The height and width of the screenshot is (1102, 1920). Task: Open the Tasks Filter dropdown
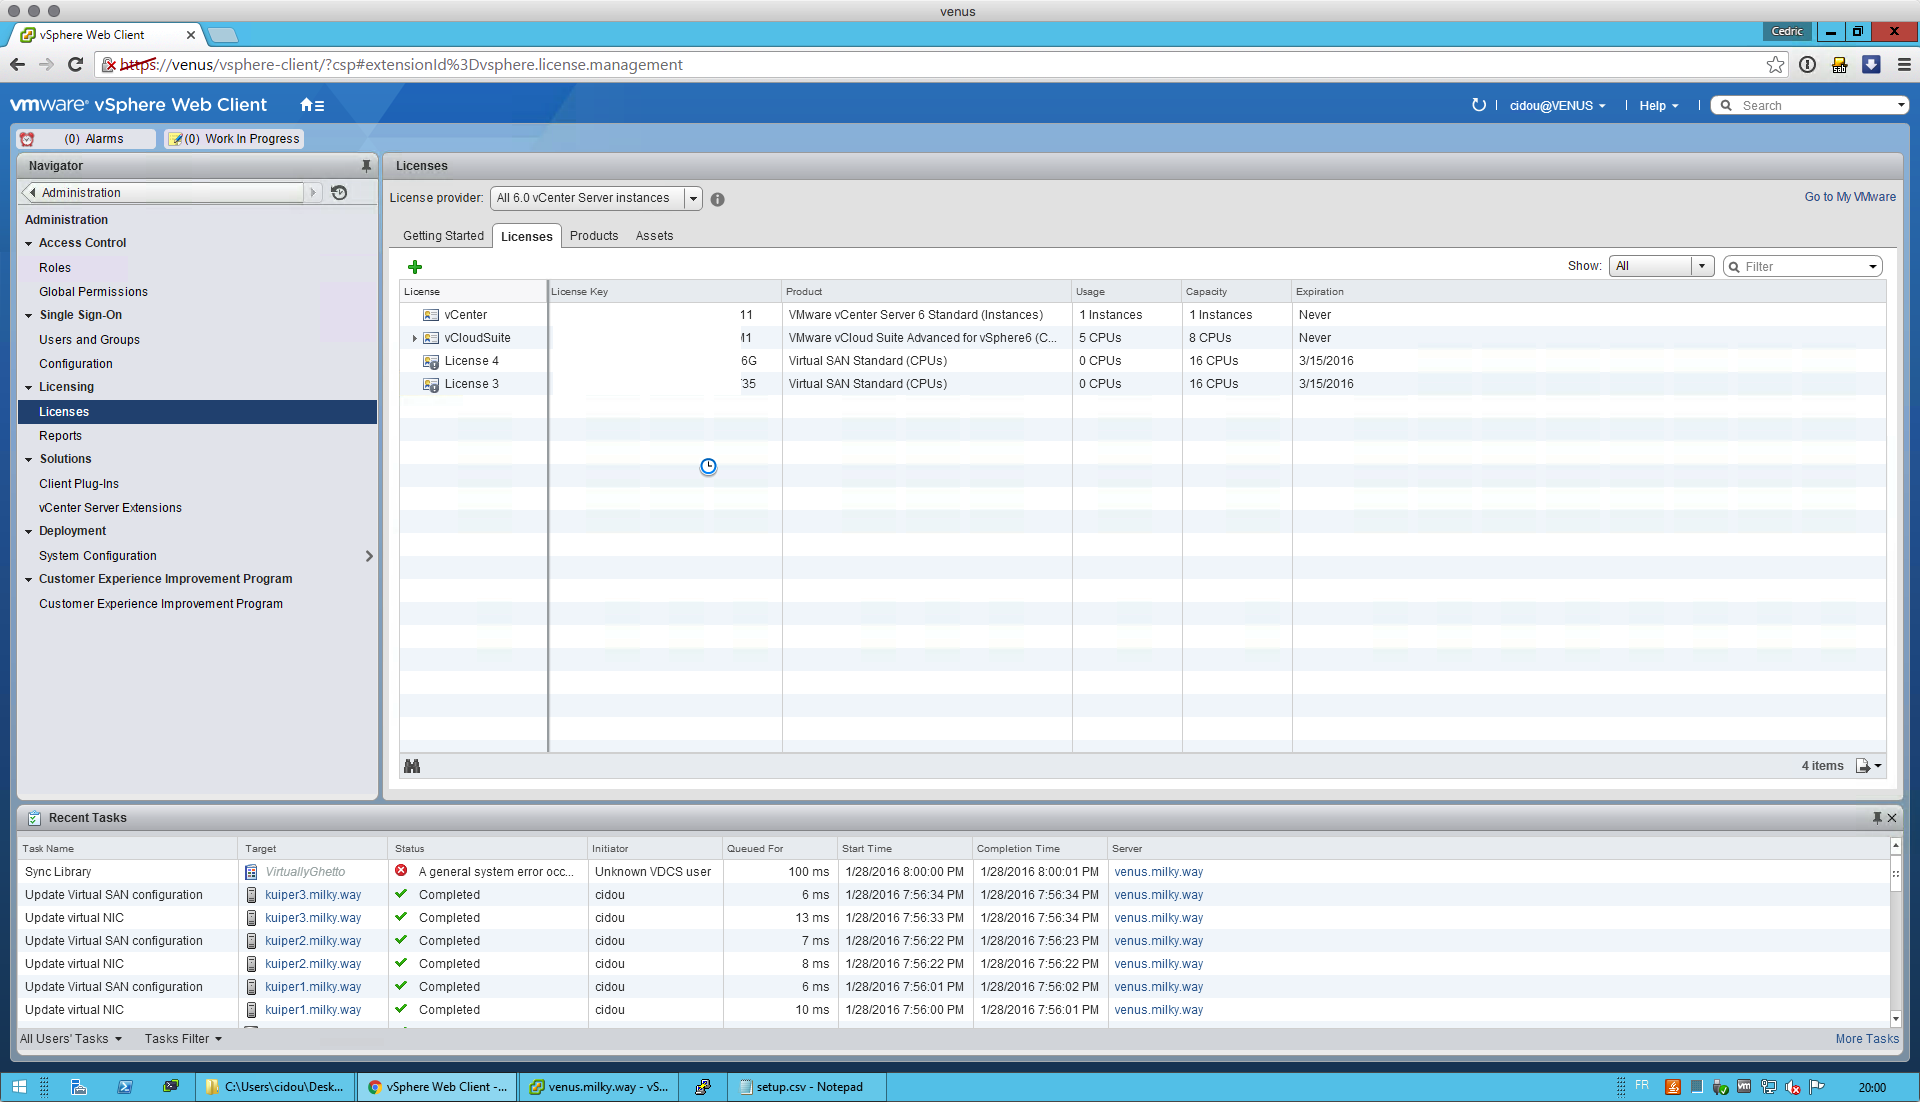183,1039
